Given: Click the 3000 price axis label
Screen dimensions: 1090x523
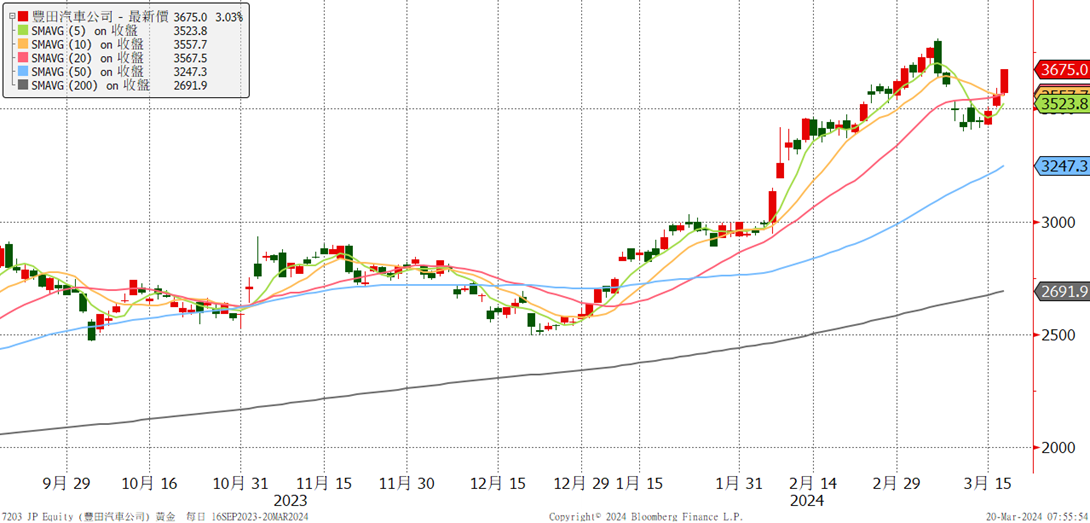Looking at the screenshot, I should click(x=1057, y=223).
